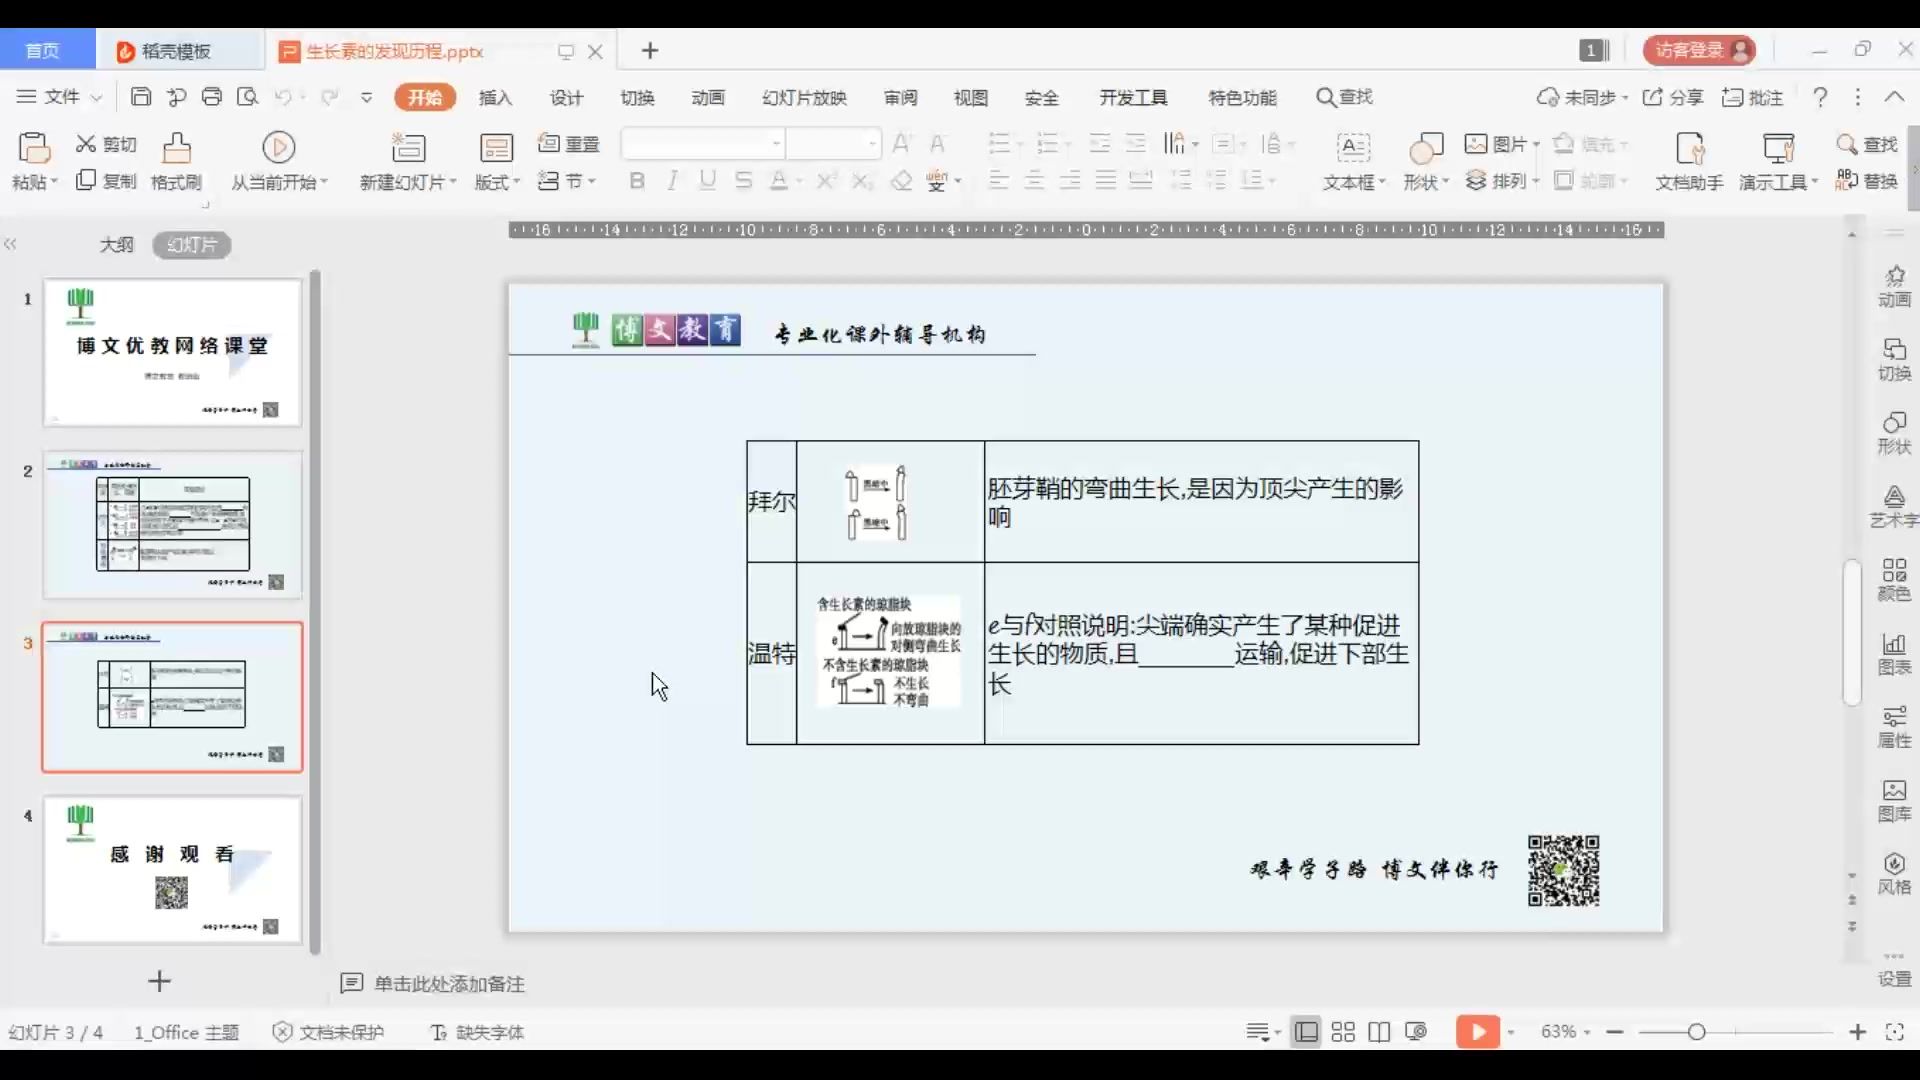Screen dimensions: 1920x1080
Task: Click the zoom slider handle
Action: click(x=1696, y=1032)
